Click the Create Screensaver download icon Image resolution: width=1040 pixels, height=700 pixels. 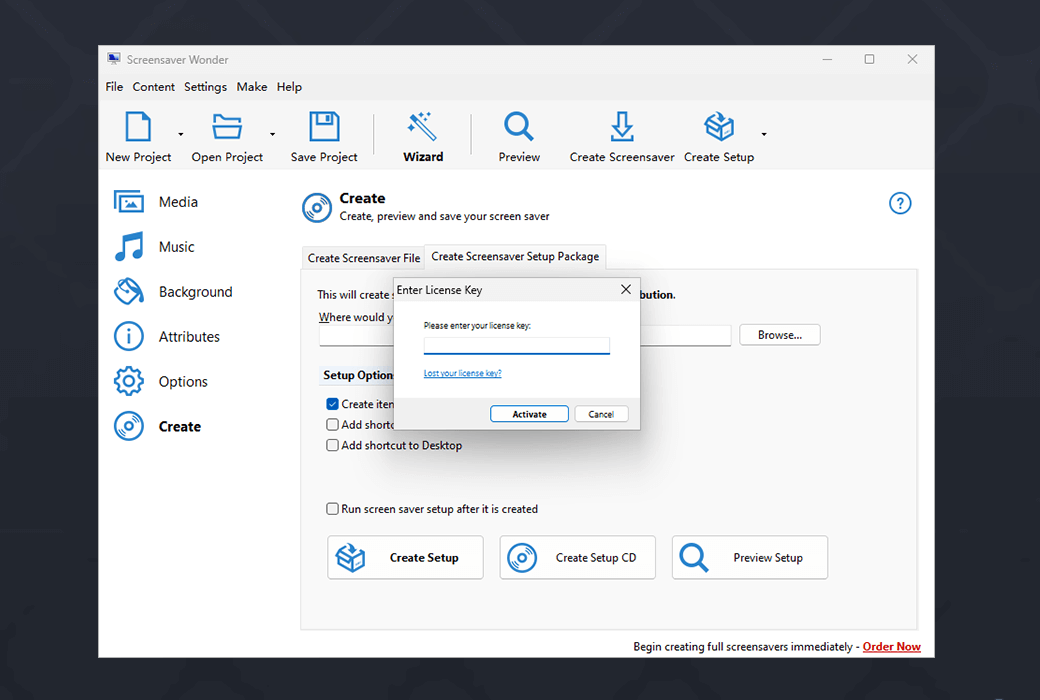(x=621, y=127)
